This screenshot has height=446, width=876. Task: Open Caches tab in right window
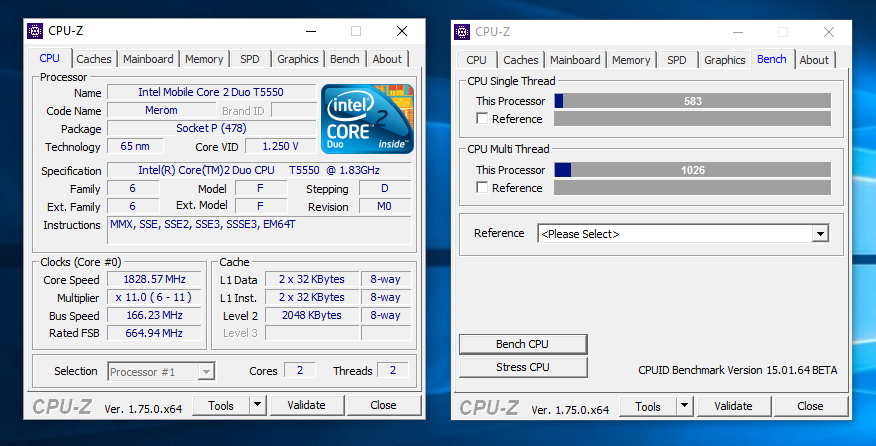(521, 60)
